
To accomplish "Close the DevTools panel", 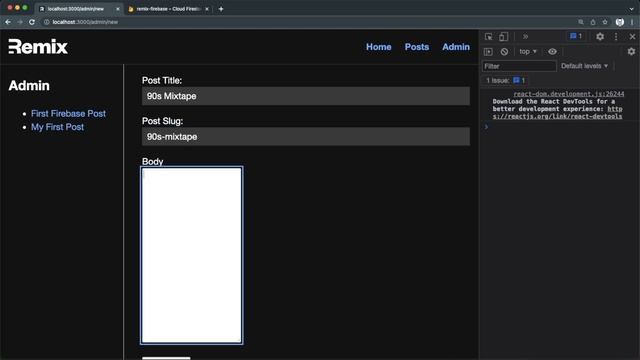I will 632,37.
